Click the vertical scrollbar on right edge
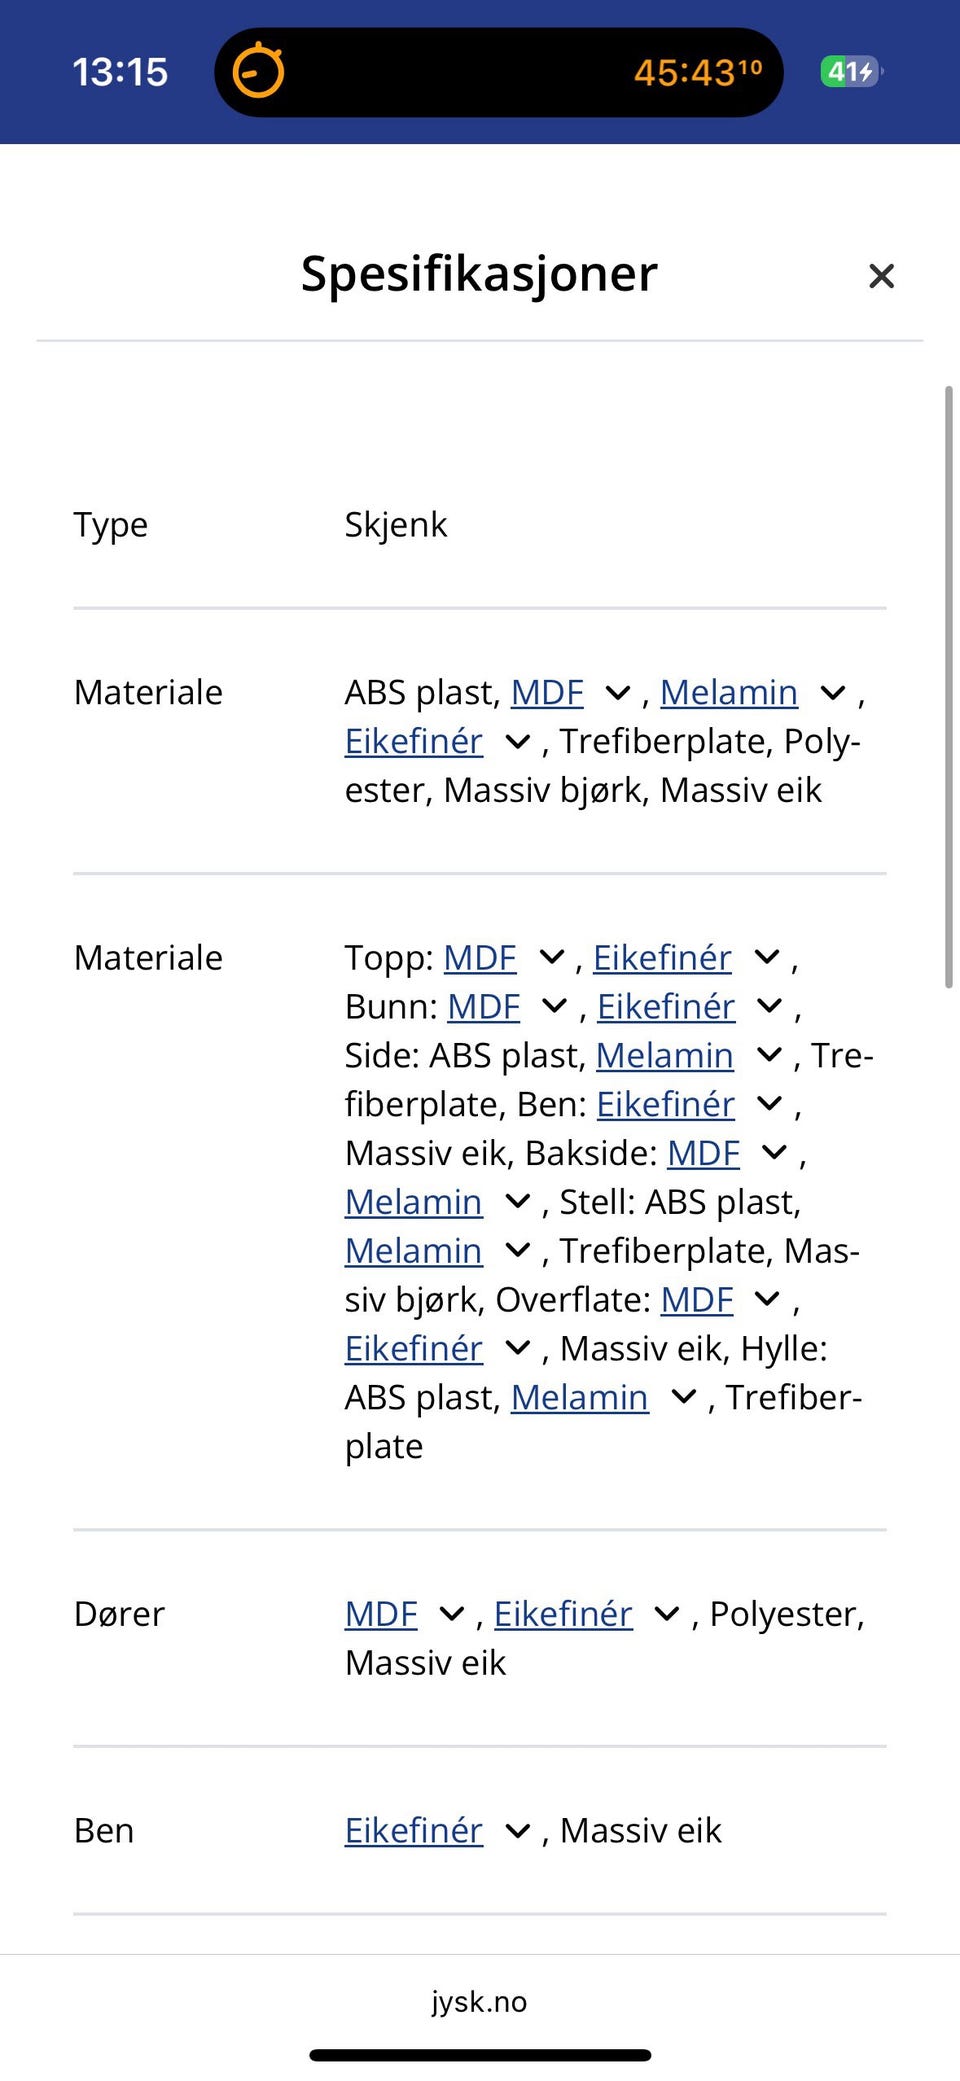 point(948,686)
